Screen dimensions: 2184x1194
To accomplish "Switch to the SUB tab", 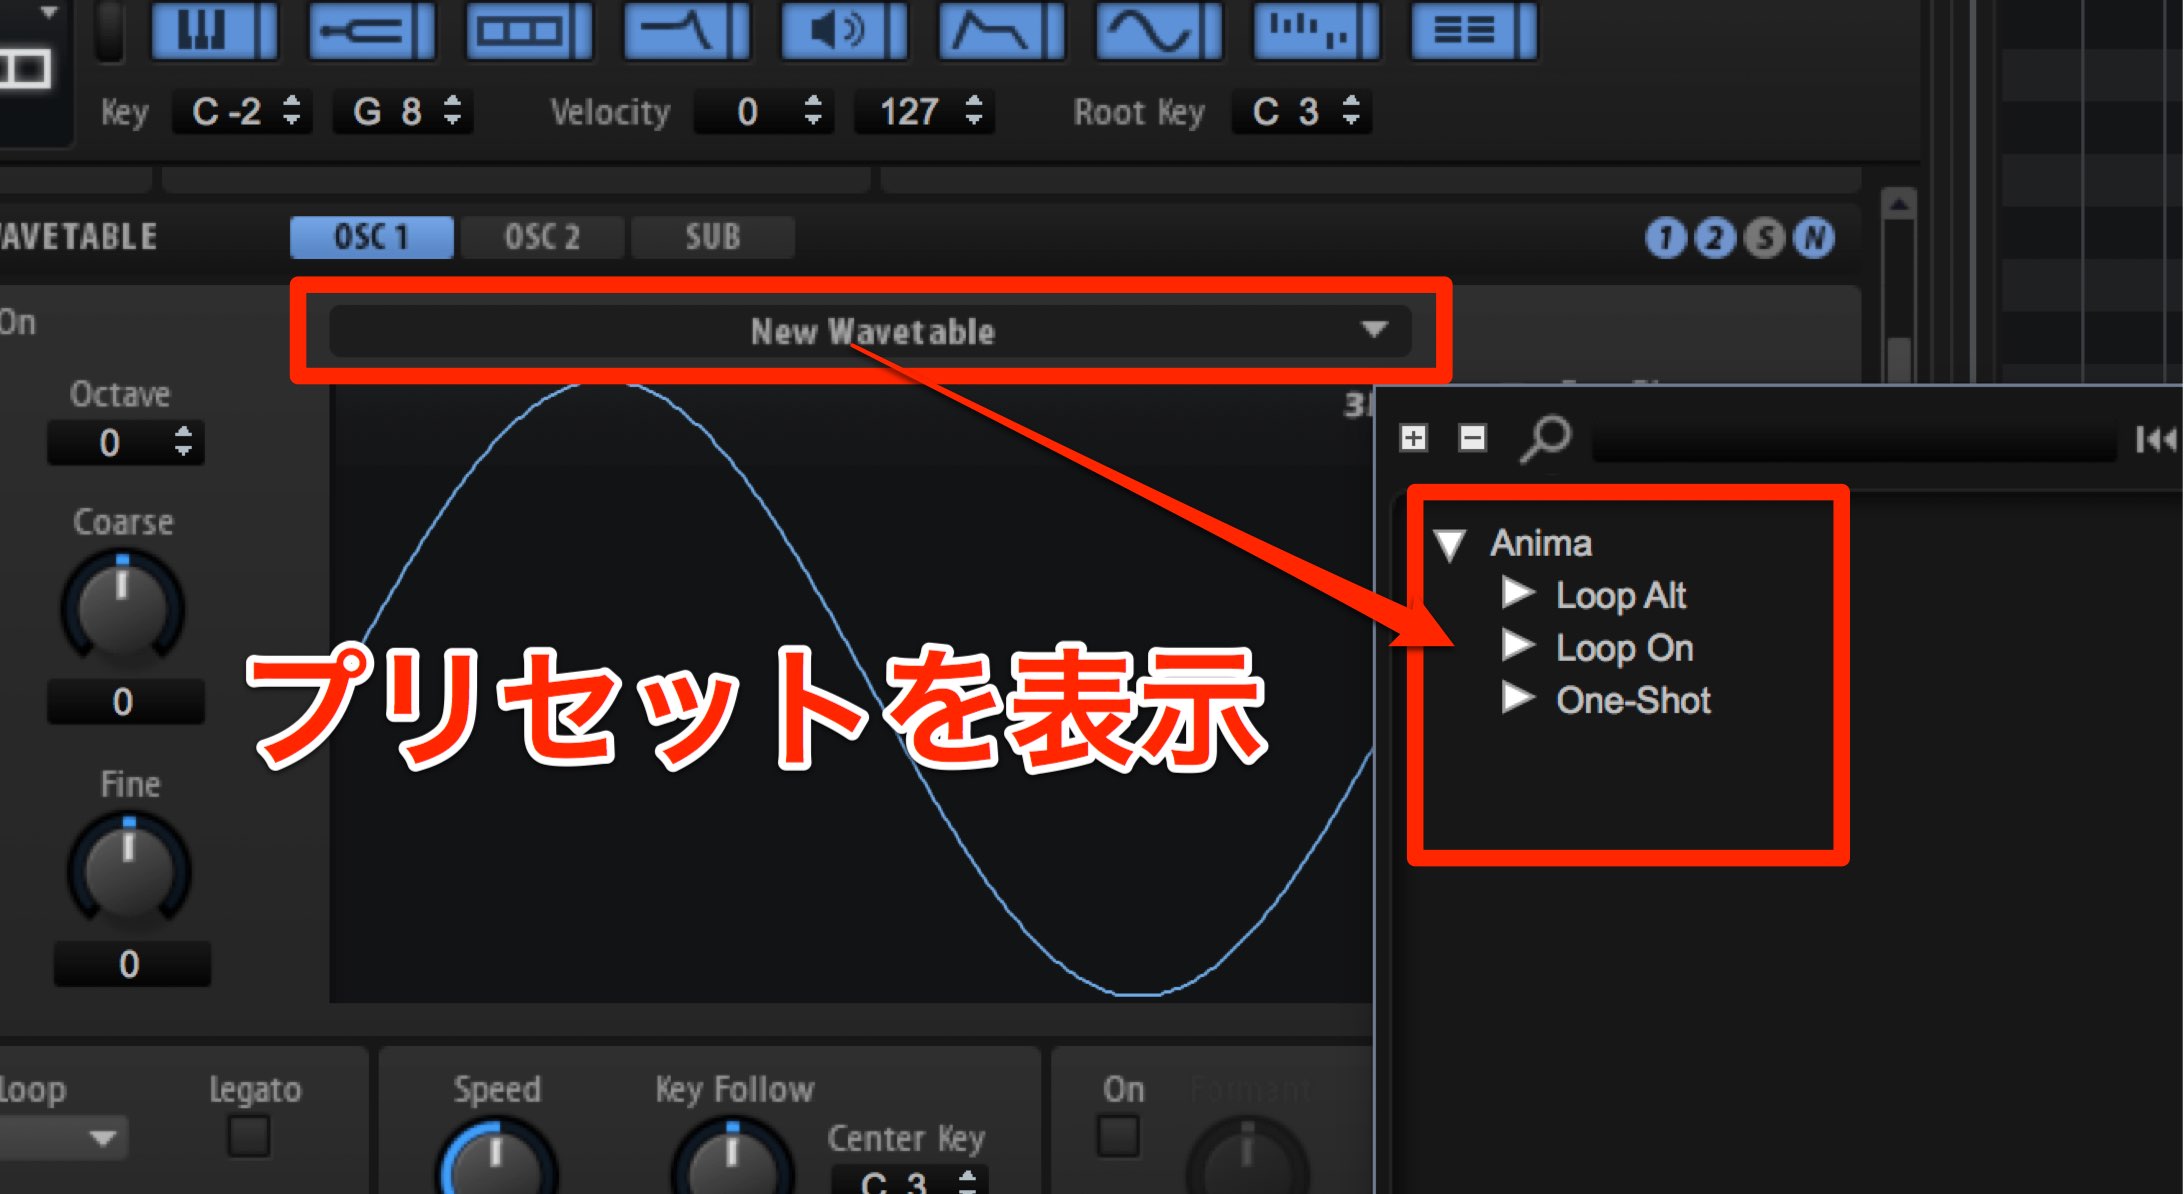I will coord(713,238).
